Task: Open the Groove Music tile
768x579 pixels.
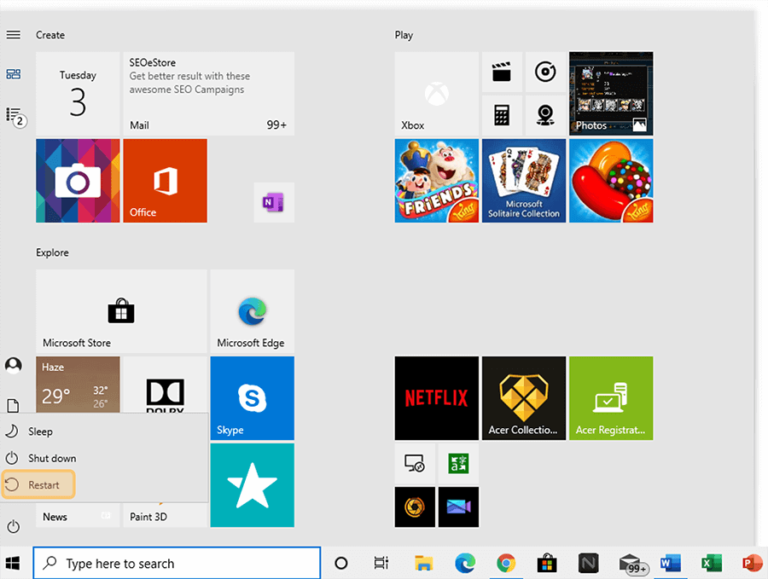Action: coord(545,72)
